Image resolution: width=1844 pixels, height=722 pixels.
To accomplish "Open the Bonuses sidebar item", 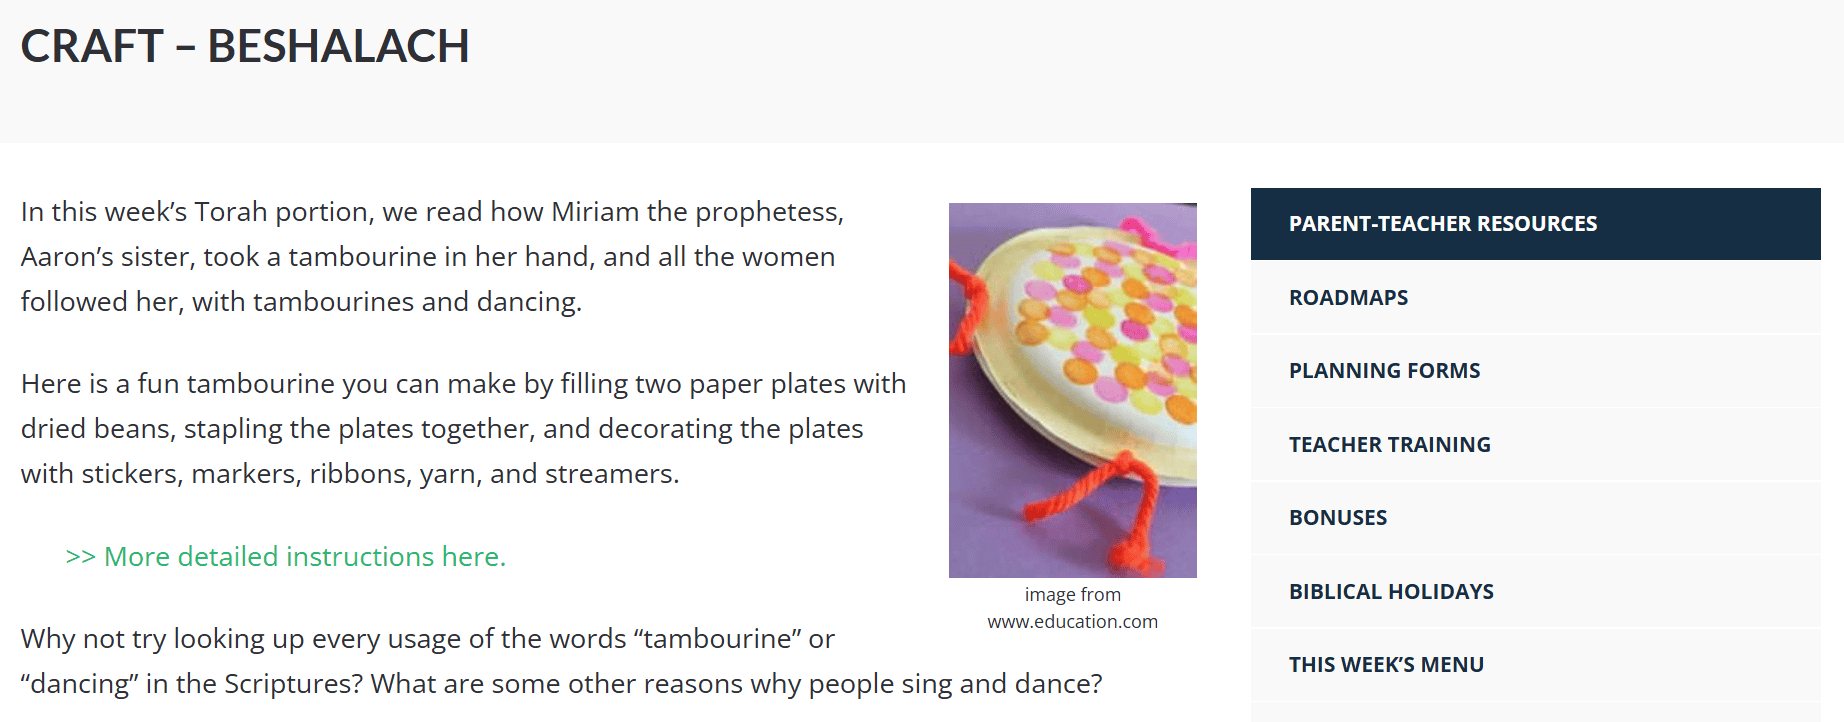I will coord(1338,518).
